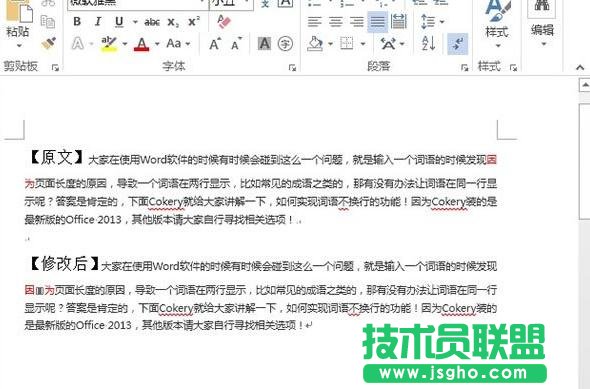Collapse the ribbon with chevron
The height and width of the screenshot is (389, 590).
click(580, 68)
